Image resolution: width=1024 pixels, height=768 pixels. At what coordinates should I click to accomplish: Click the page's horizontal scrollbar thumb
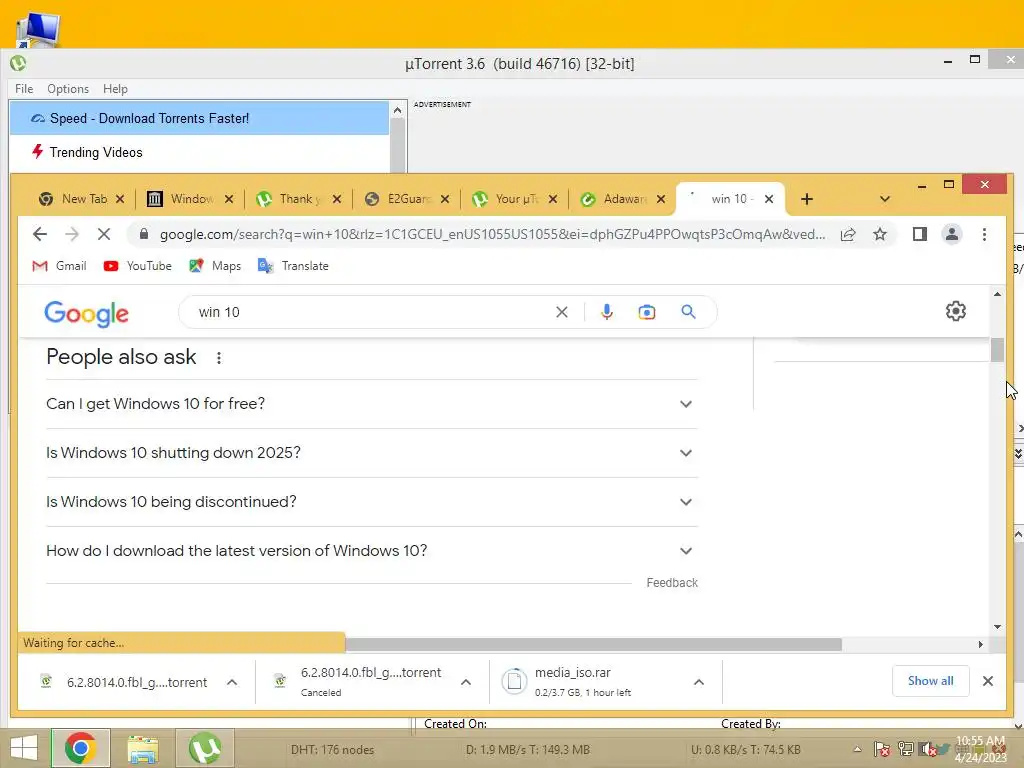coord(593,645)
